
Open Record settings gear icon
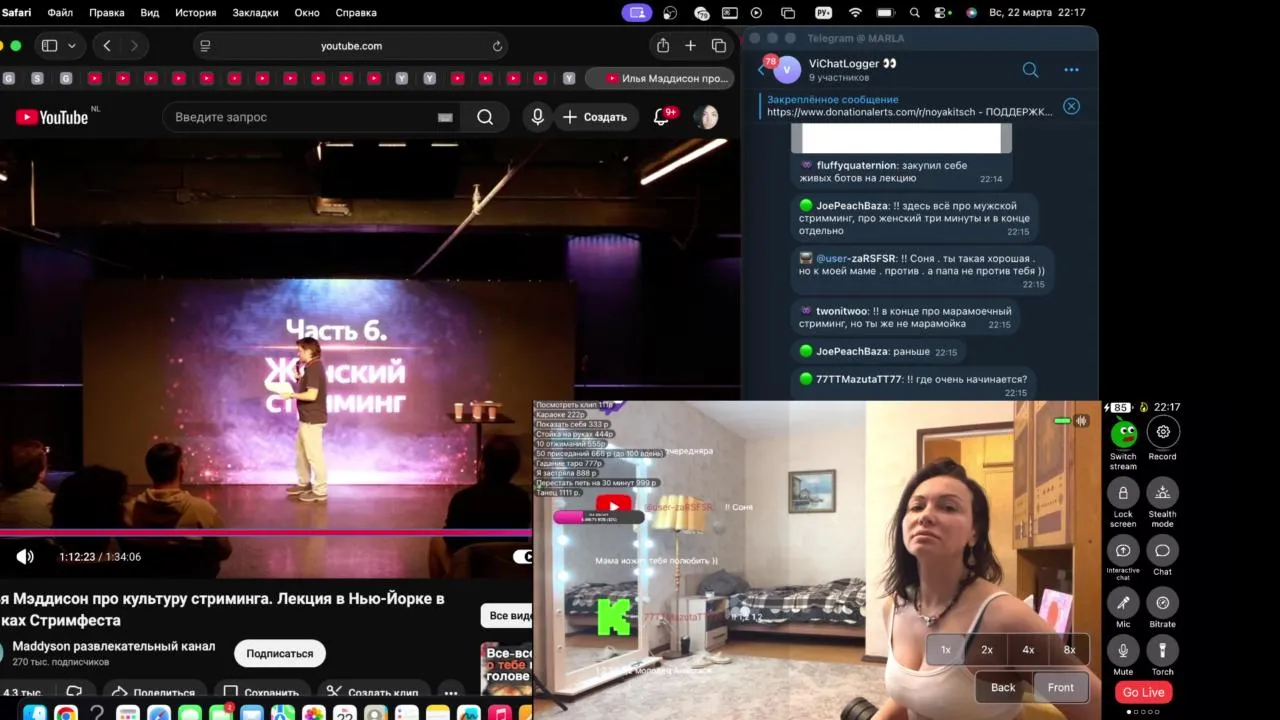click(1163, 432)
